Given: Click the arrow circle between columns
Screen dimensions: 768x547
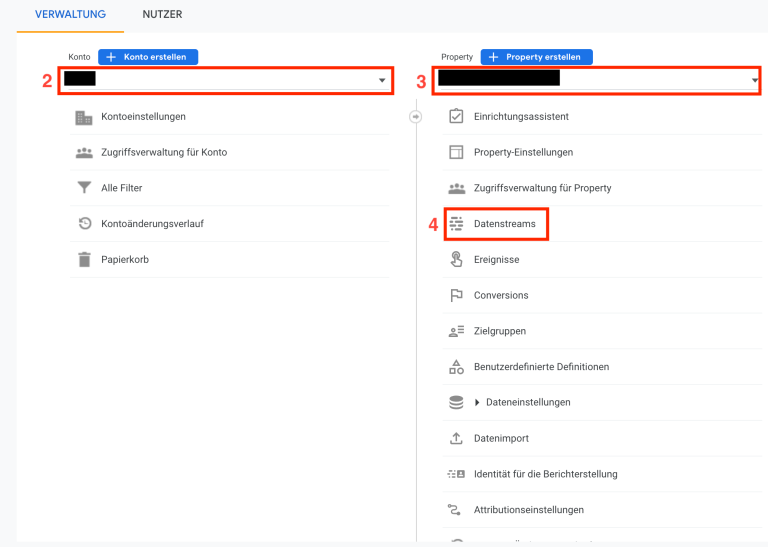Looking at the screenshot, I should click(x=416, y=117).
